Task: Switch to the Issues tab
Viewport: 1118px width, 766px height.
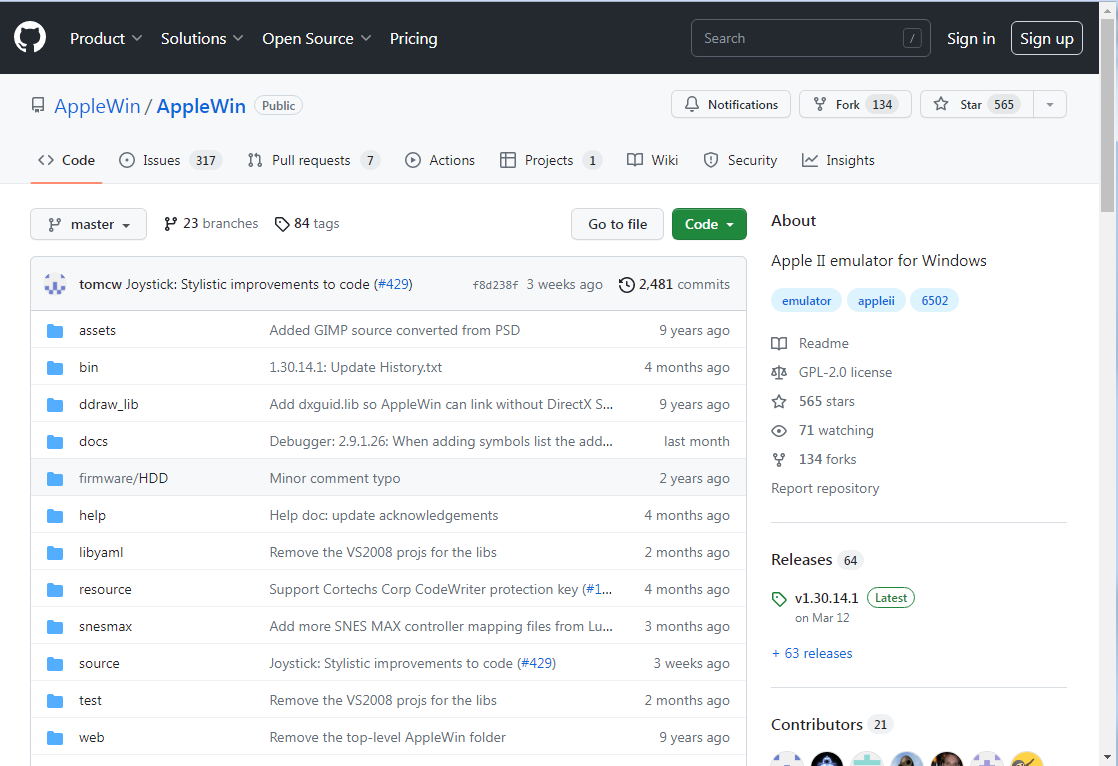Action: tap(170, 160)
